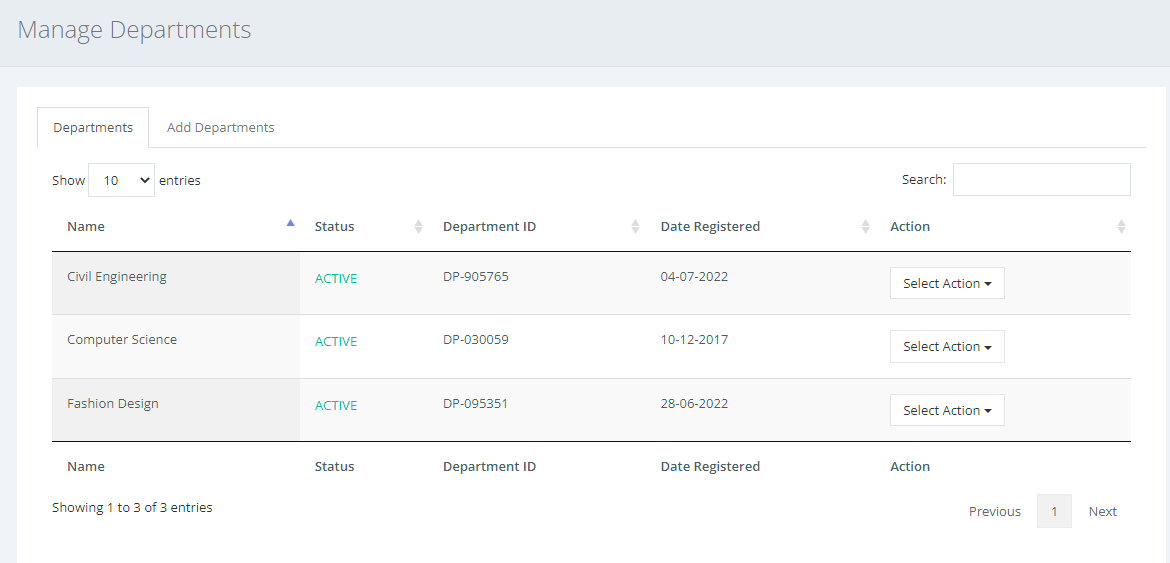The width and height of the screenshot is (1170, 563).
Task: Click department ID DP-905765
Action: point(475,277)
